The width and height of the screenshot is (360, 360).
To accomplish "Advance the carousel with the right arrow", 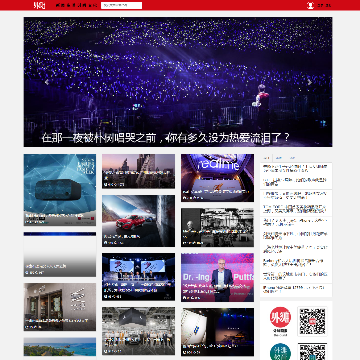I will pos(309,82).
